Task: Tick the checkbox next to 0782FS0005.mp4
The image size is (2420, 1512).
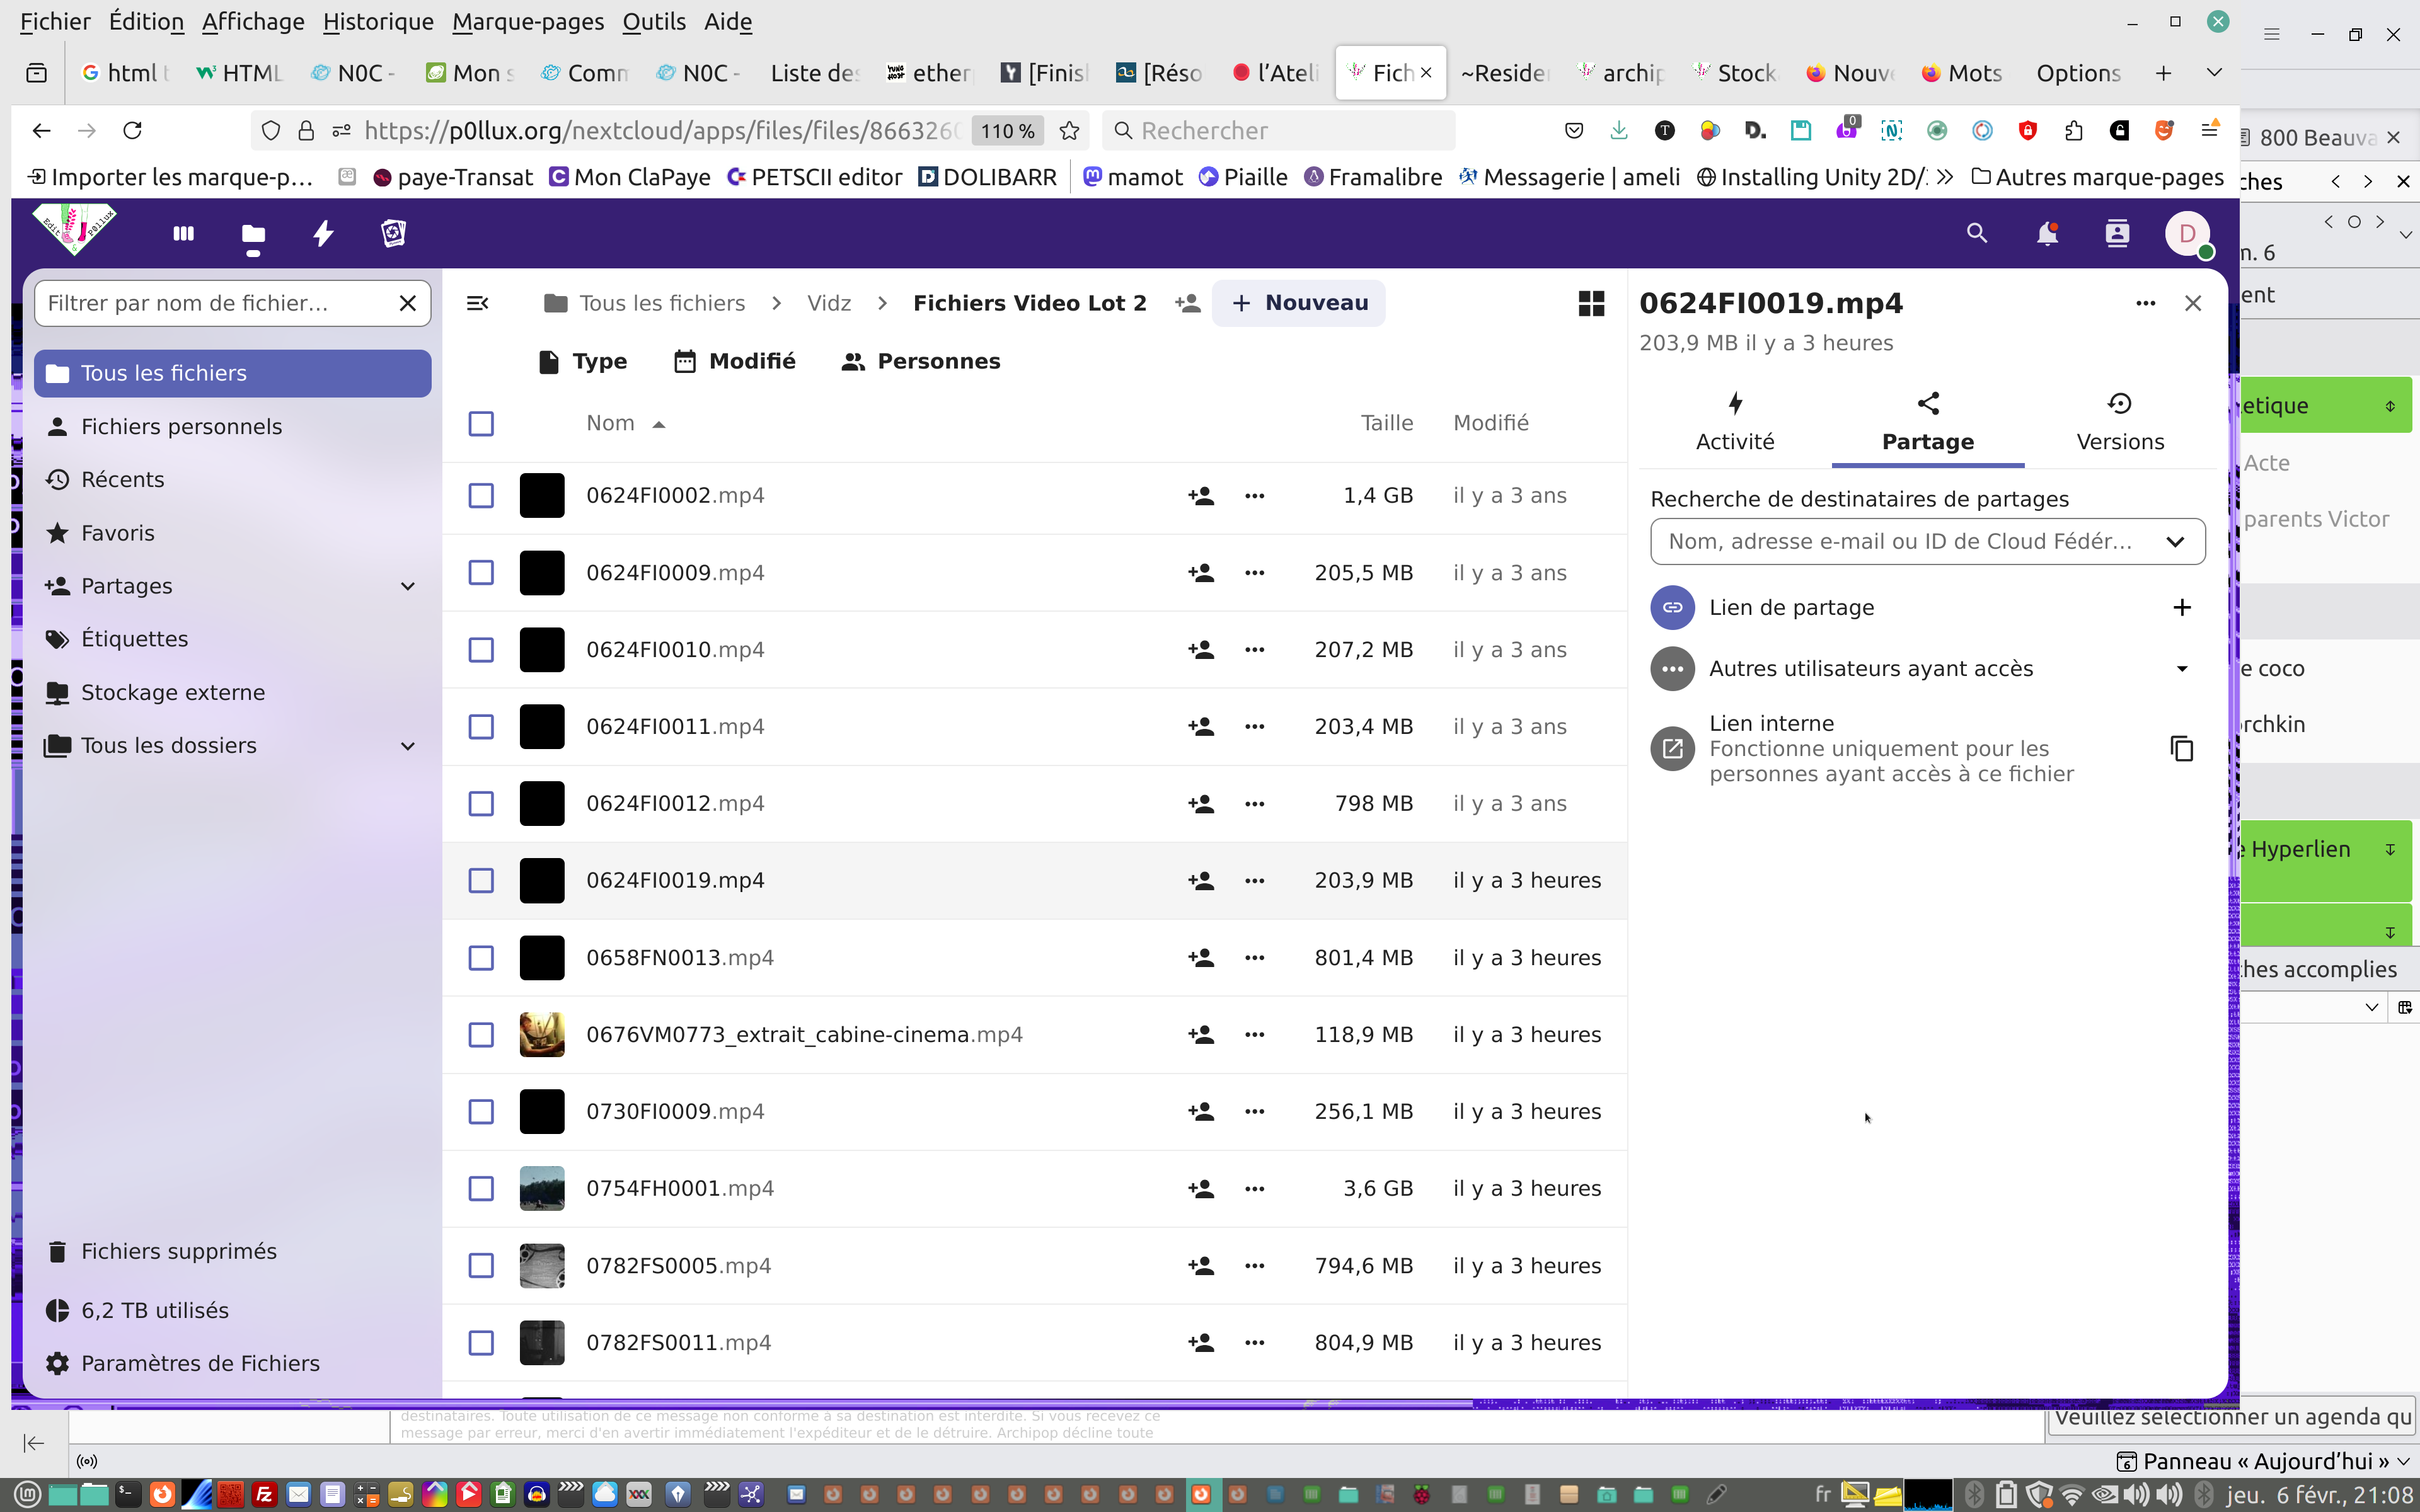Action: tap(481, 1265)
